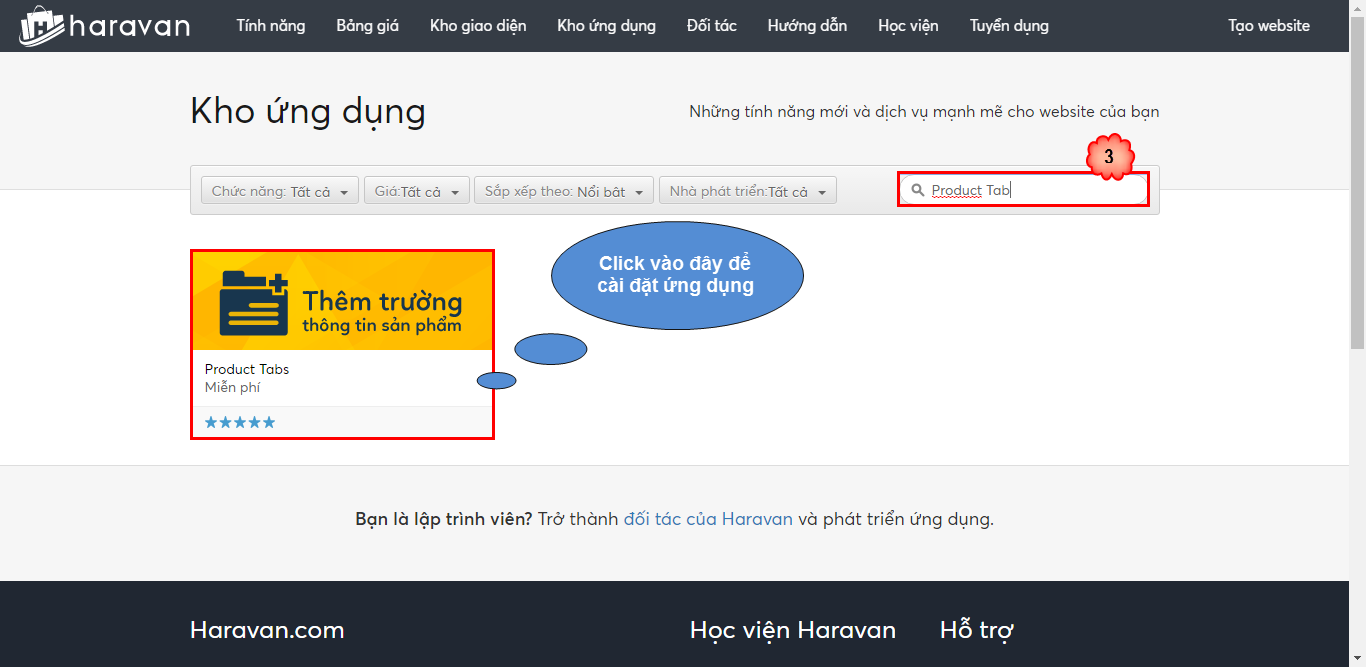Click the Kho ứng dụng page heading
Screen dimensions: 1366x667
(308, 111)
